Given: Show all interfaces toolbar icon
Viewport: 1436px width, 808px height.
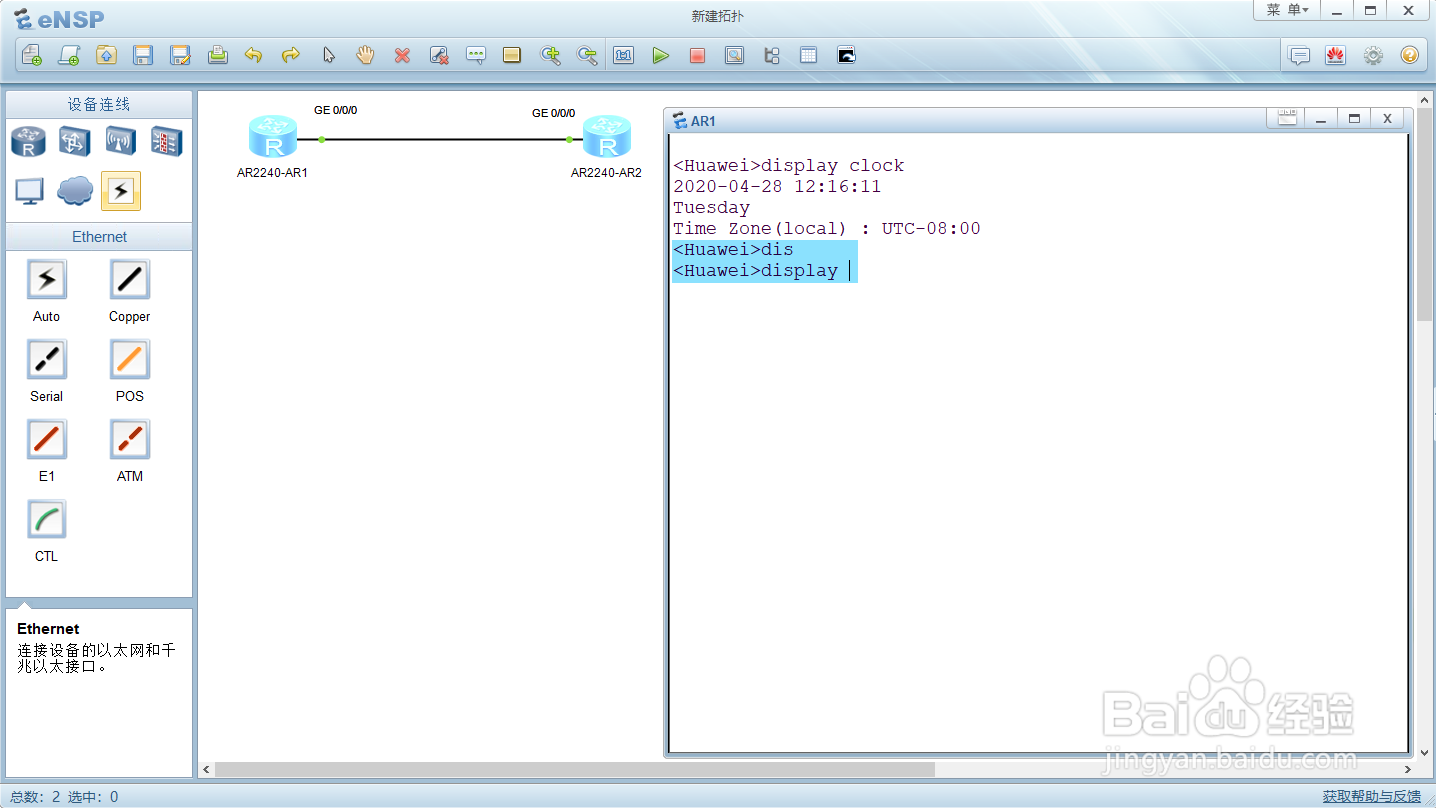Looking at the screenshot, I should (x=771, y=55).
